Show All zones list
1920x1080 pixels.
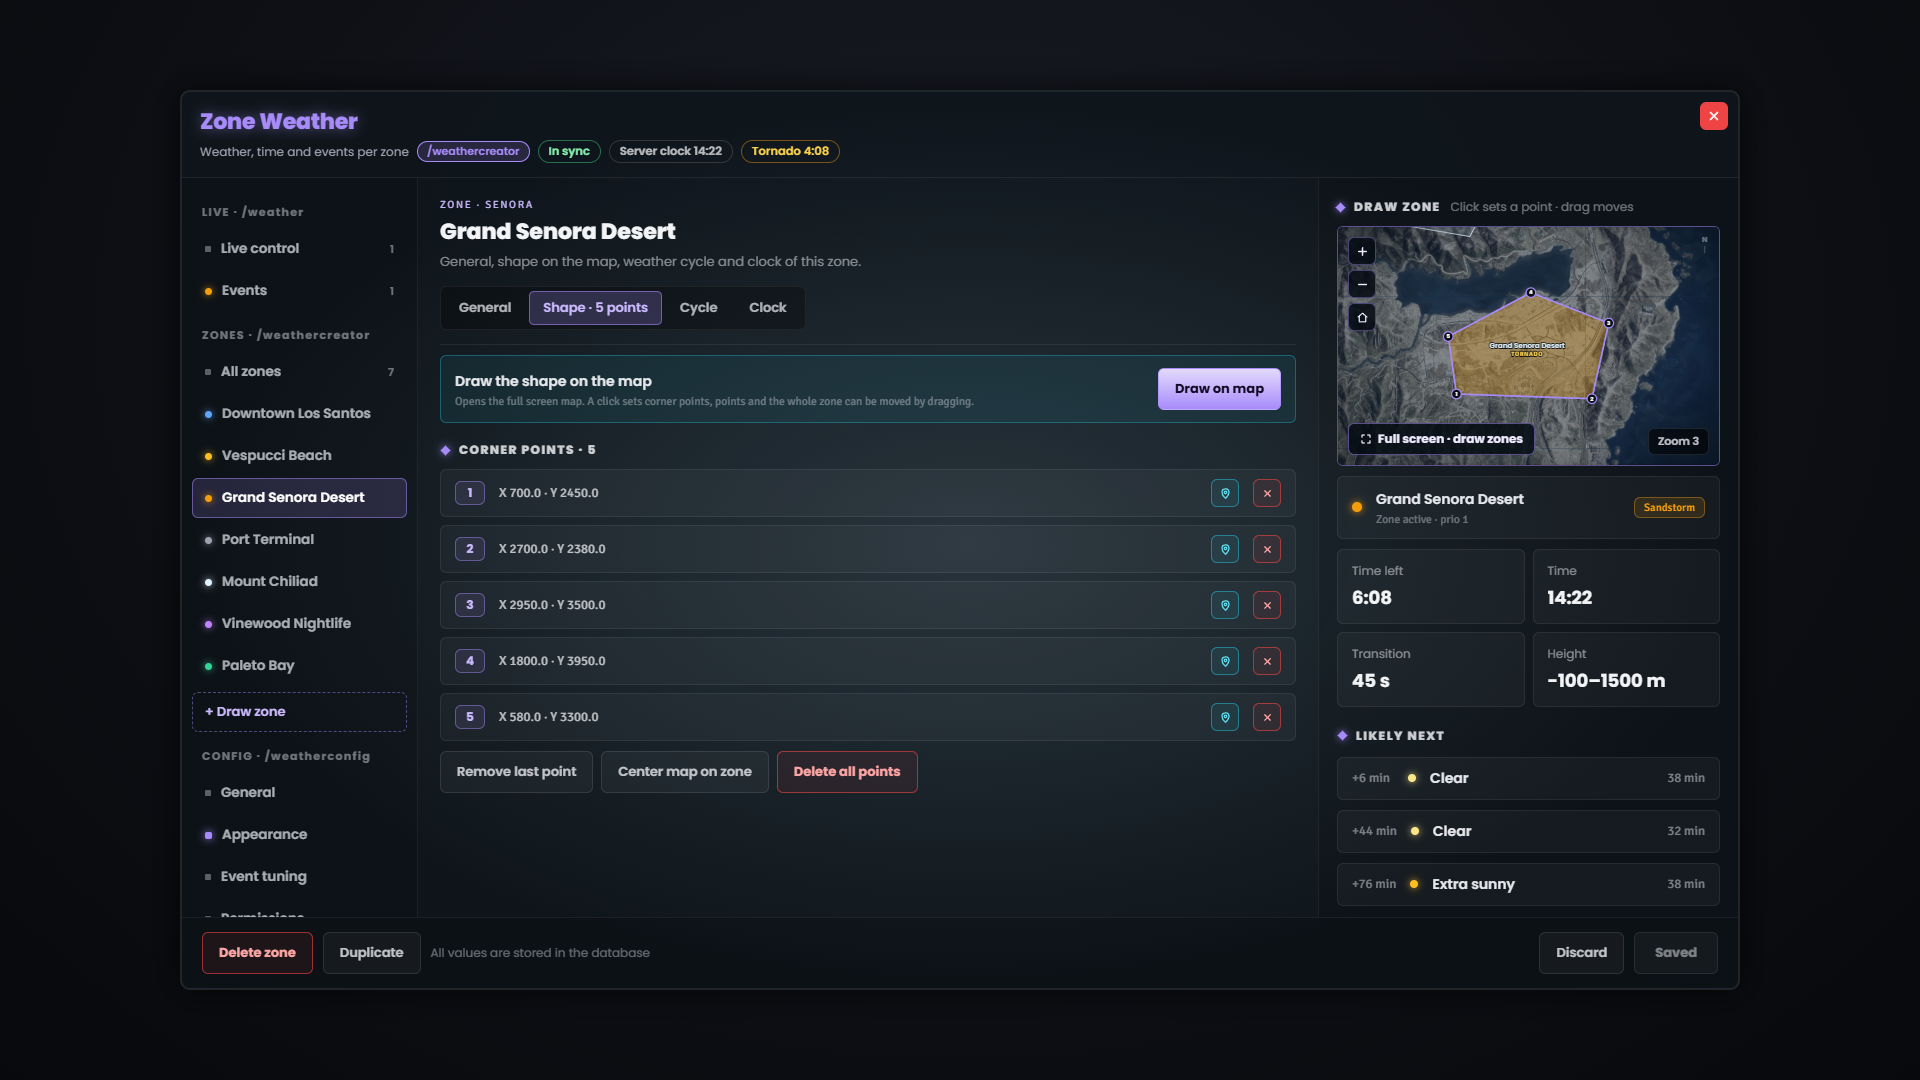pyautogui.click(x=299, y=372)
